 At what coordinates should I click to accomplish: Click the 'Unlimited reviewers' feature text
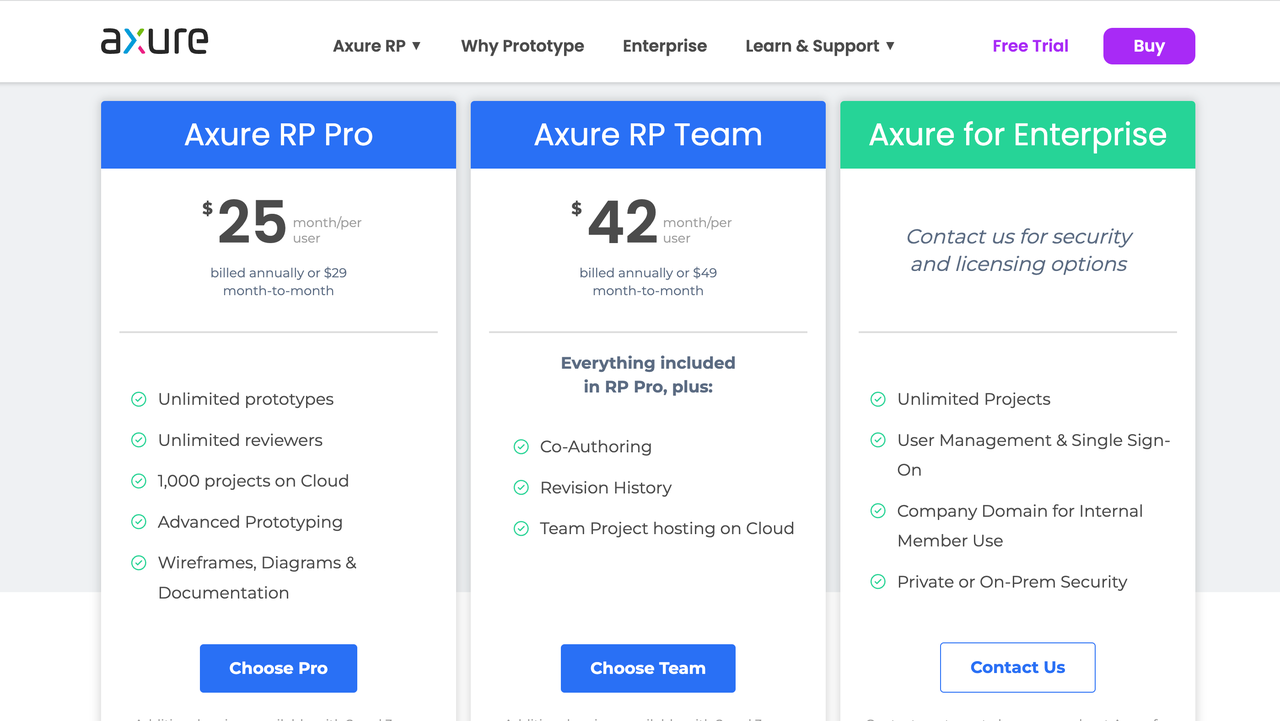[240, 440]
